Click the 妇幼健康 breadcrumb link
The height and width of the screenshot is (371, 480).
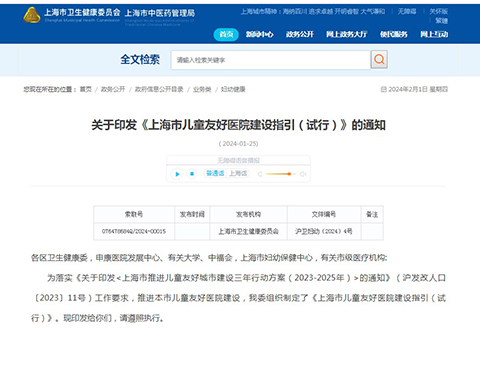233,89
